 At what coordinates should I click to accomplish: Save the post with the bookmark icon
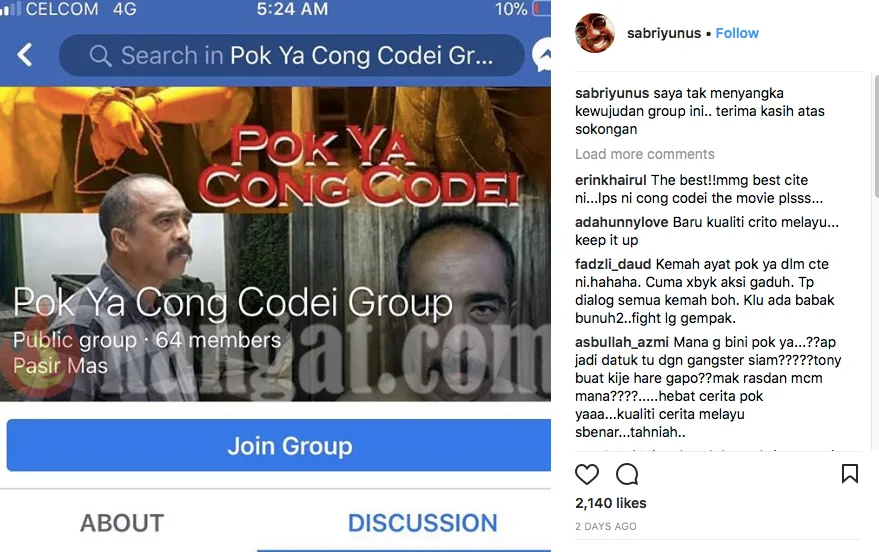[x=850, y=474]
